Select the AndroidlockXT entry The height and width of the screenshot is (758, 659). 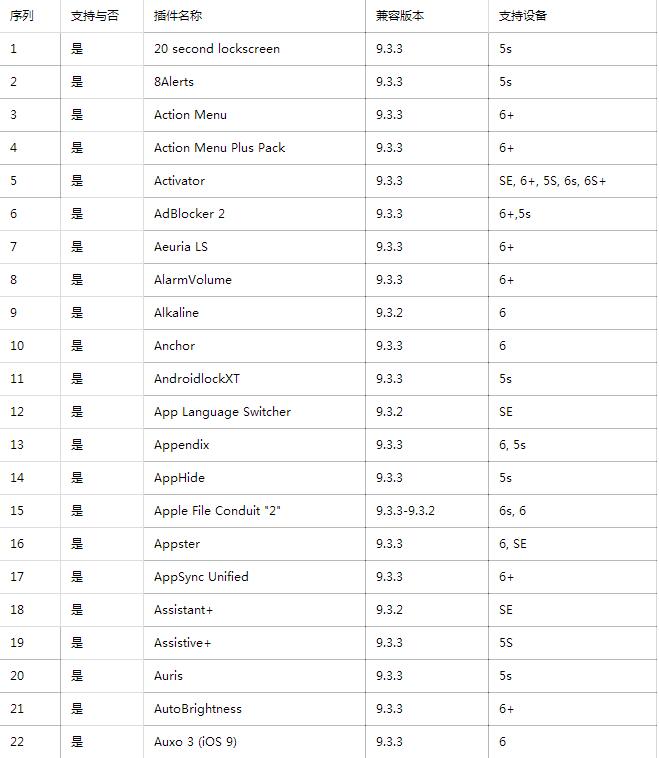[197, 379]
